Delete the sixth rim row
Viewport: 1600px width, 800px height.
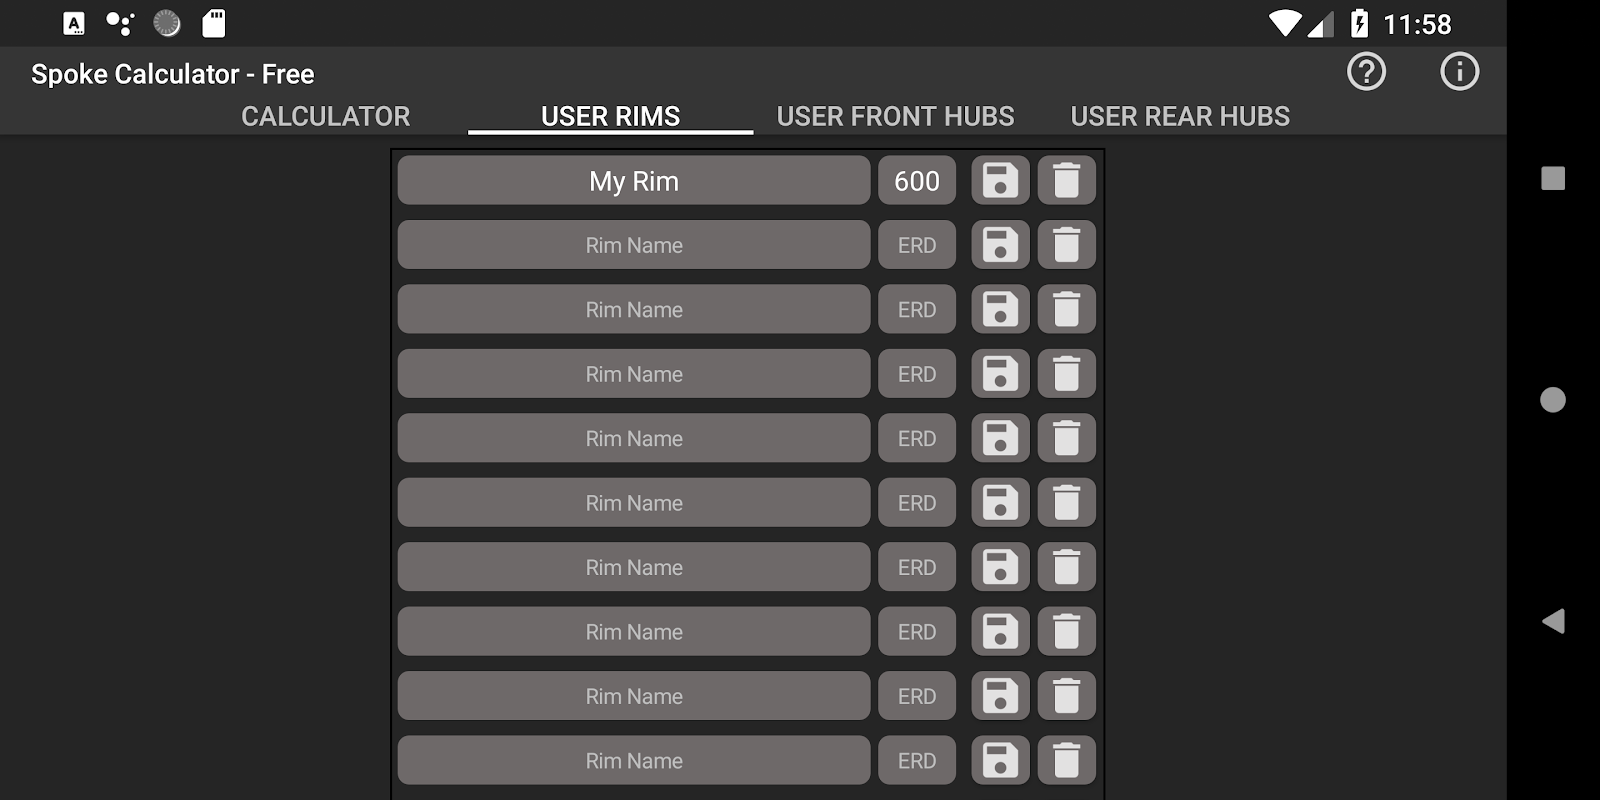pos(1066,503)
